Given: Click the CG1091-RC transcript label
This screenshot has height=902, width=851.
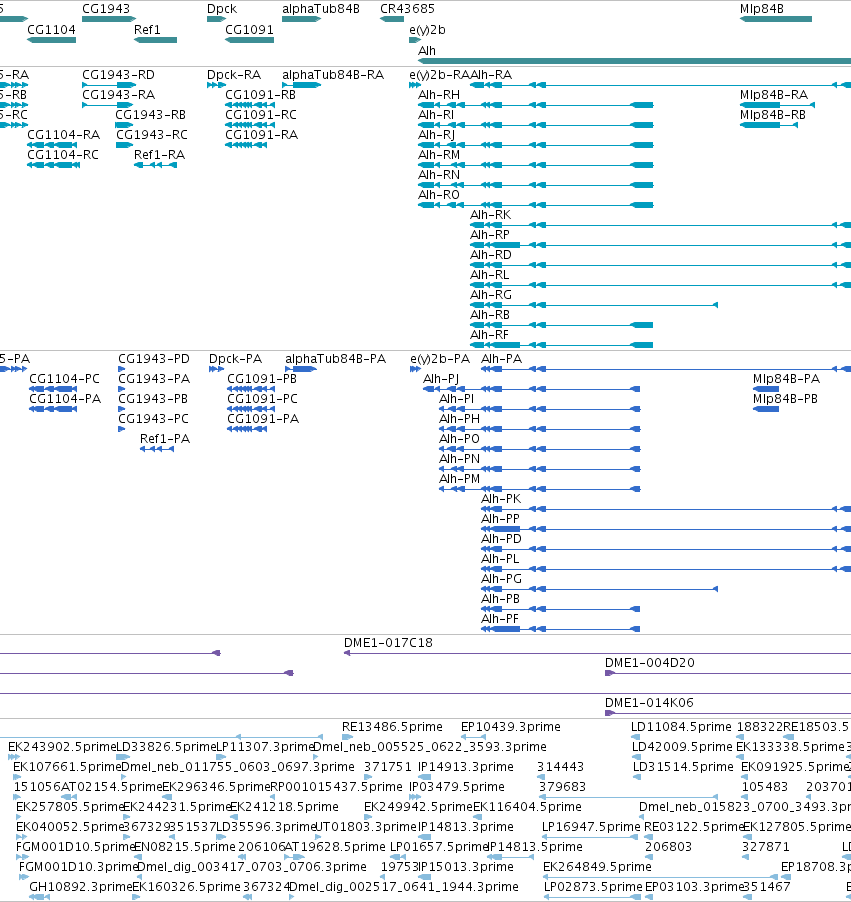Looking at the screenshot, I should 261,114.
